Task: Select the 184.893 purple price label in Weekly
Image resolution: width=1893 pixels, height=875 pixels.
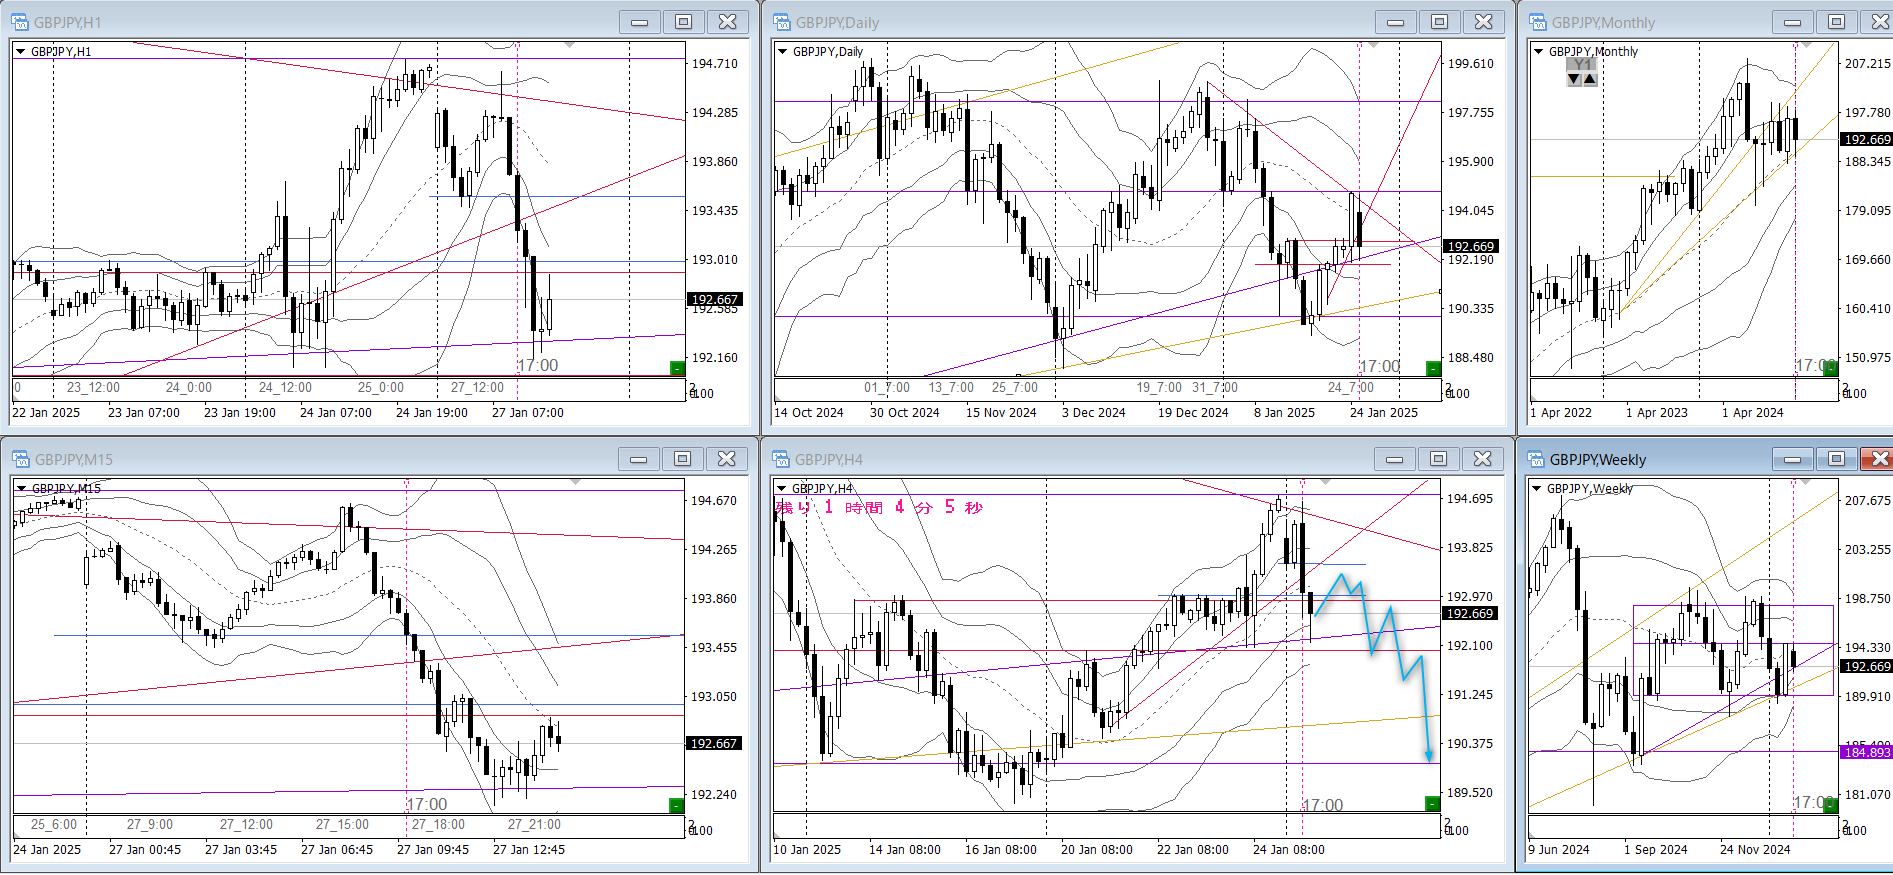Action: point(1866,752)
